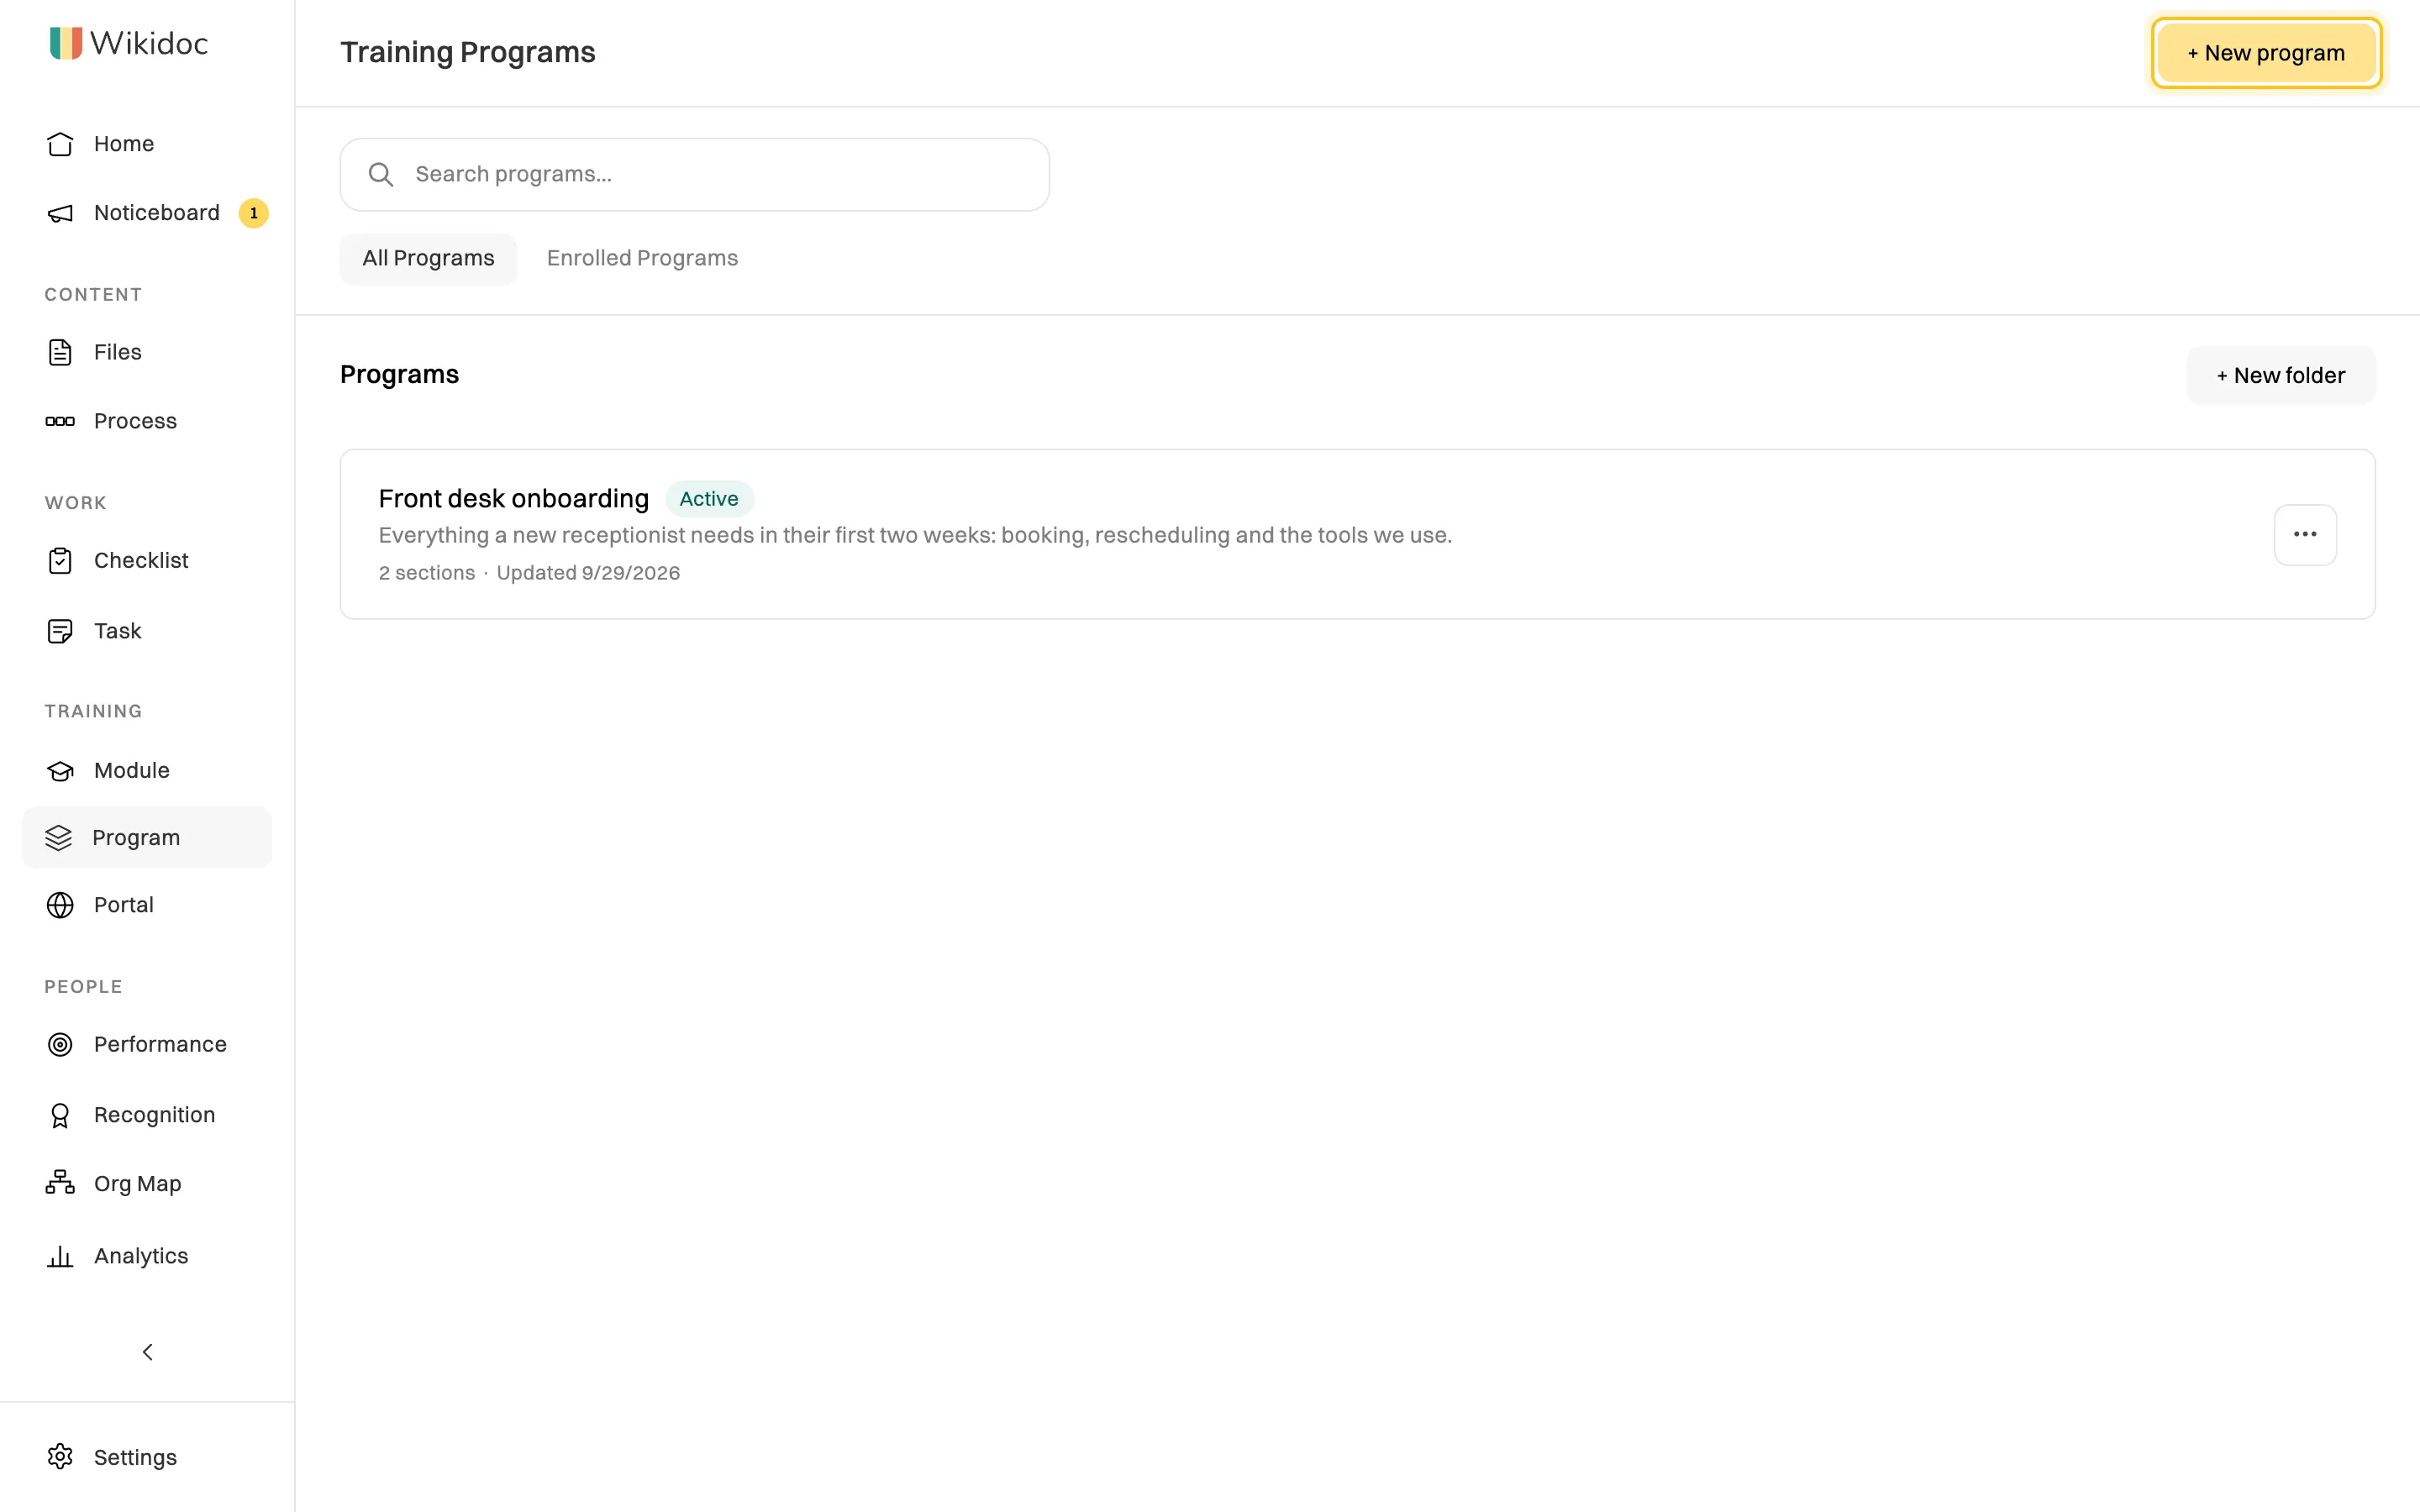Click the Active status badge
This screenshot has height=1512, width=2420.
(x=709, y=499)
